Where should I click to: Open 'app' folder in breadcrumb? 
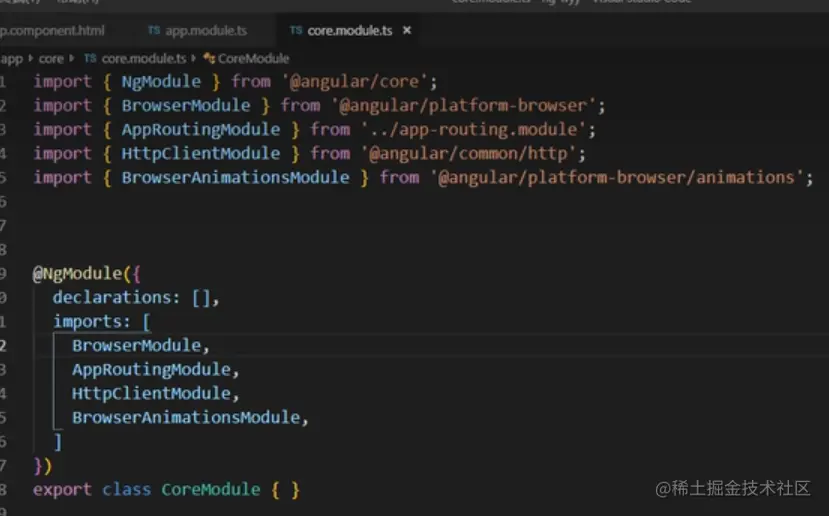[12, 59]
